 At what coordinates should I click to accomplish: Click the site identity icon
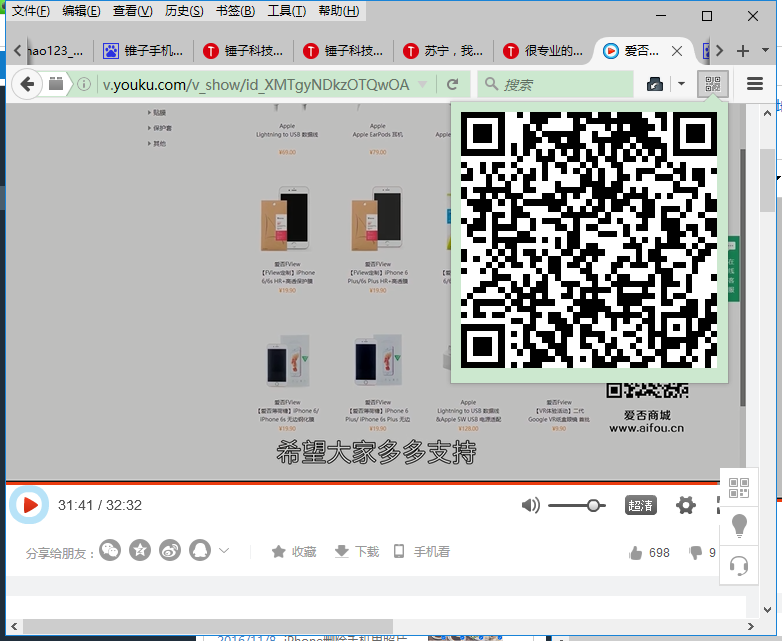(x=56, y=84)
